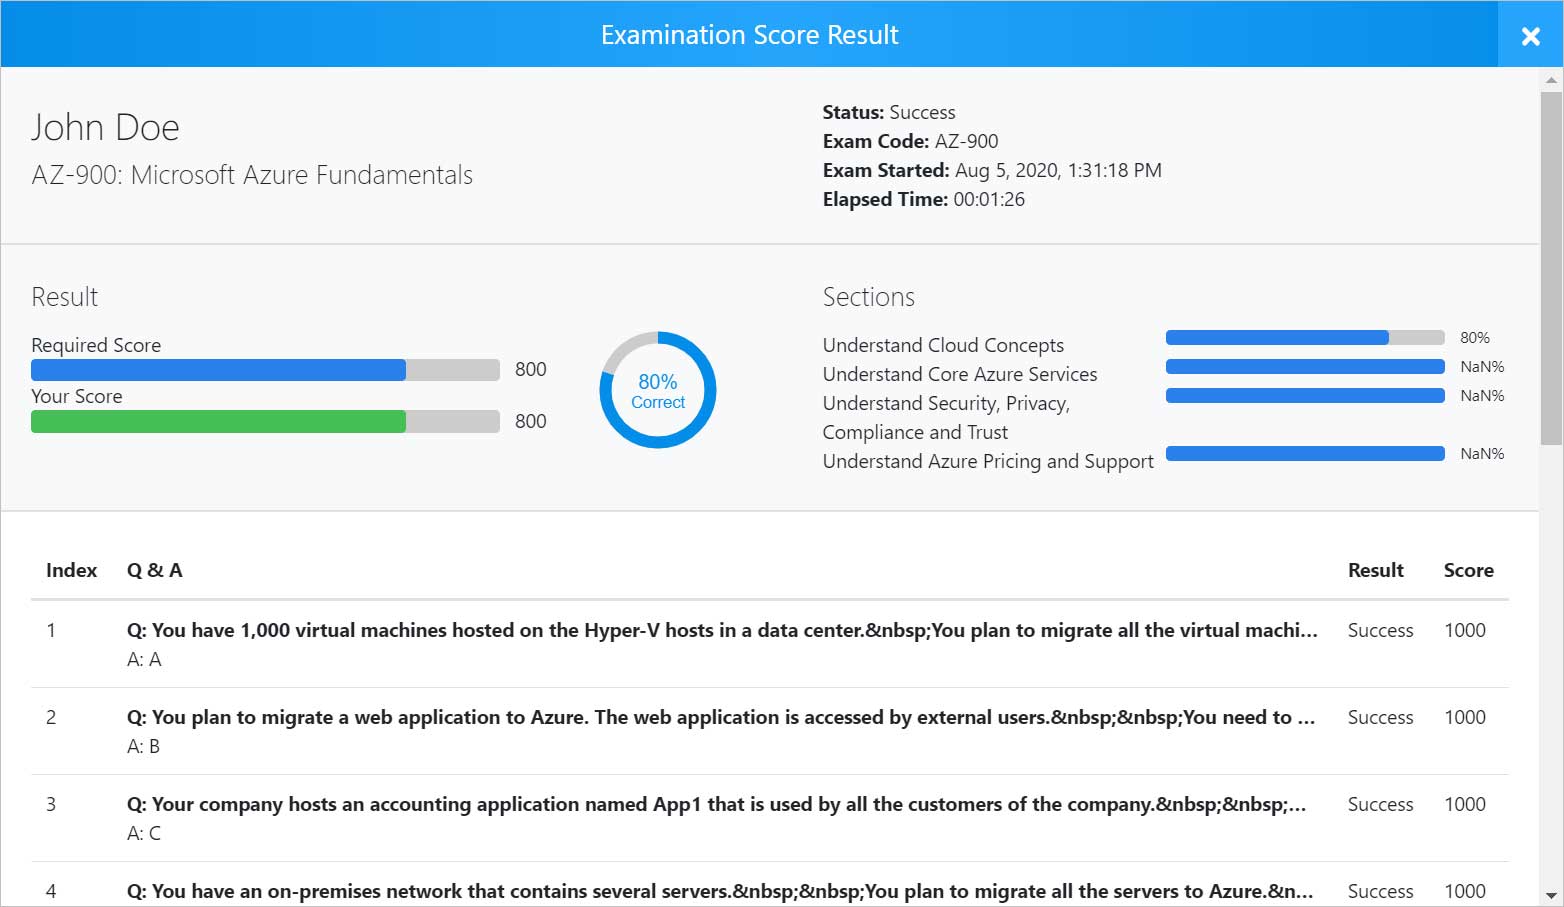The image size is (1564, 907).
Task: Click the Index column header
Action: (x=72, y=570)
